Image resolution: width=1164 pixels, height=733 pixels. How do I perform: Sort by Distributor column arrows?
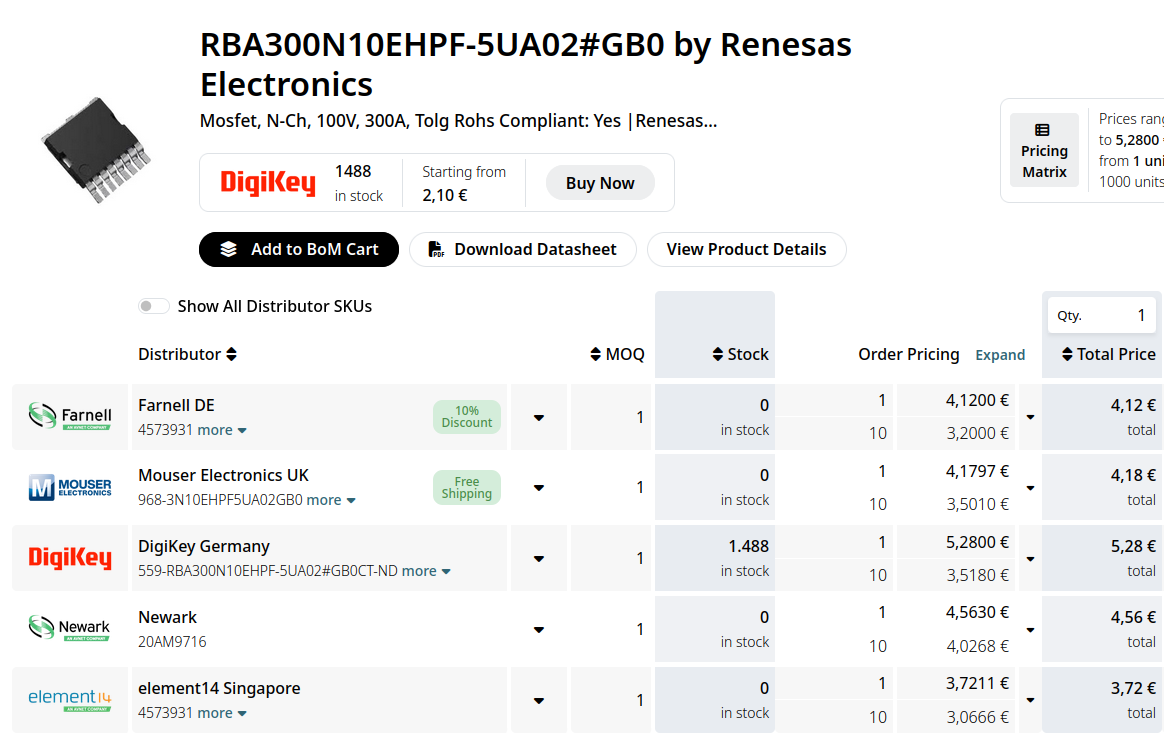pyautogui.click(x=232, y=354)
